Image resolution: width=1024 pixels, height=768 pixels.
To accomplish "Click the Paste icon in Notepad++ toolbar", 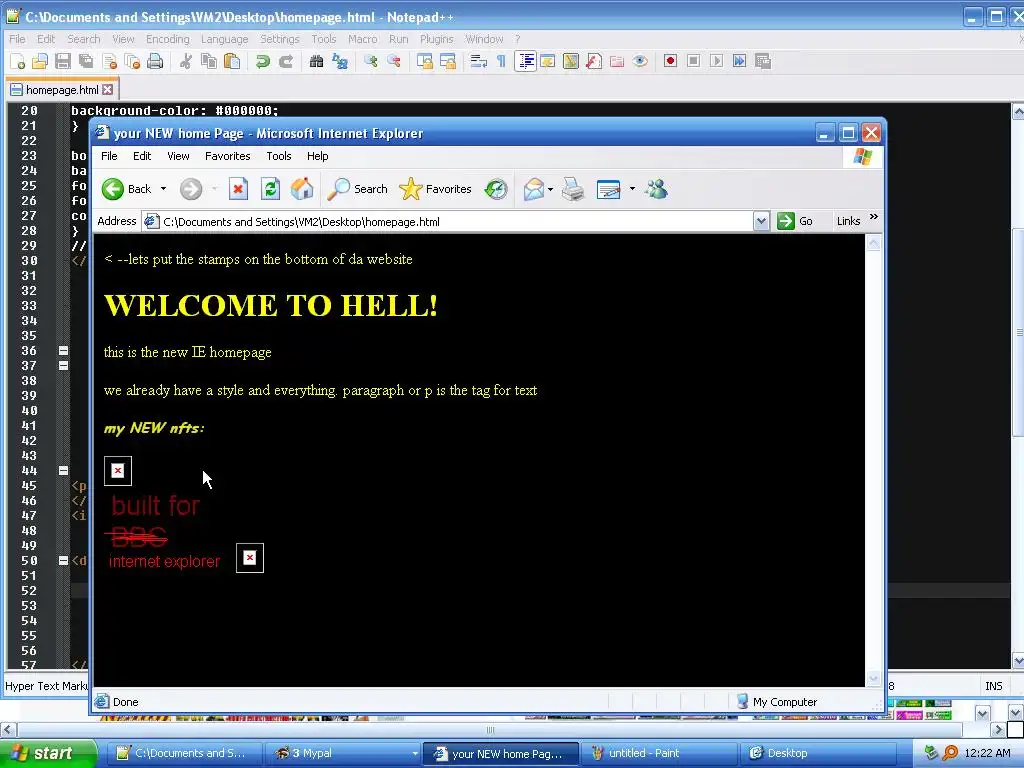I will click(x=232, y=61).
